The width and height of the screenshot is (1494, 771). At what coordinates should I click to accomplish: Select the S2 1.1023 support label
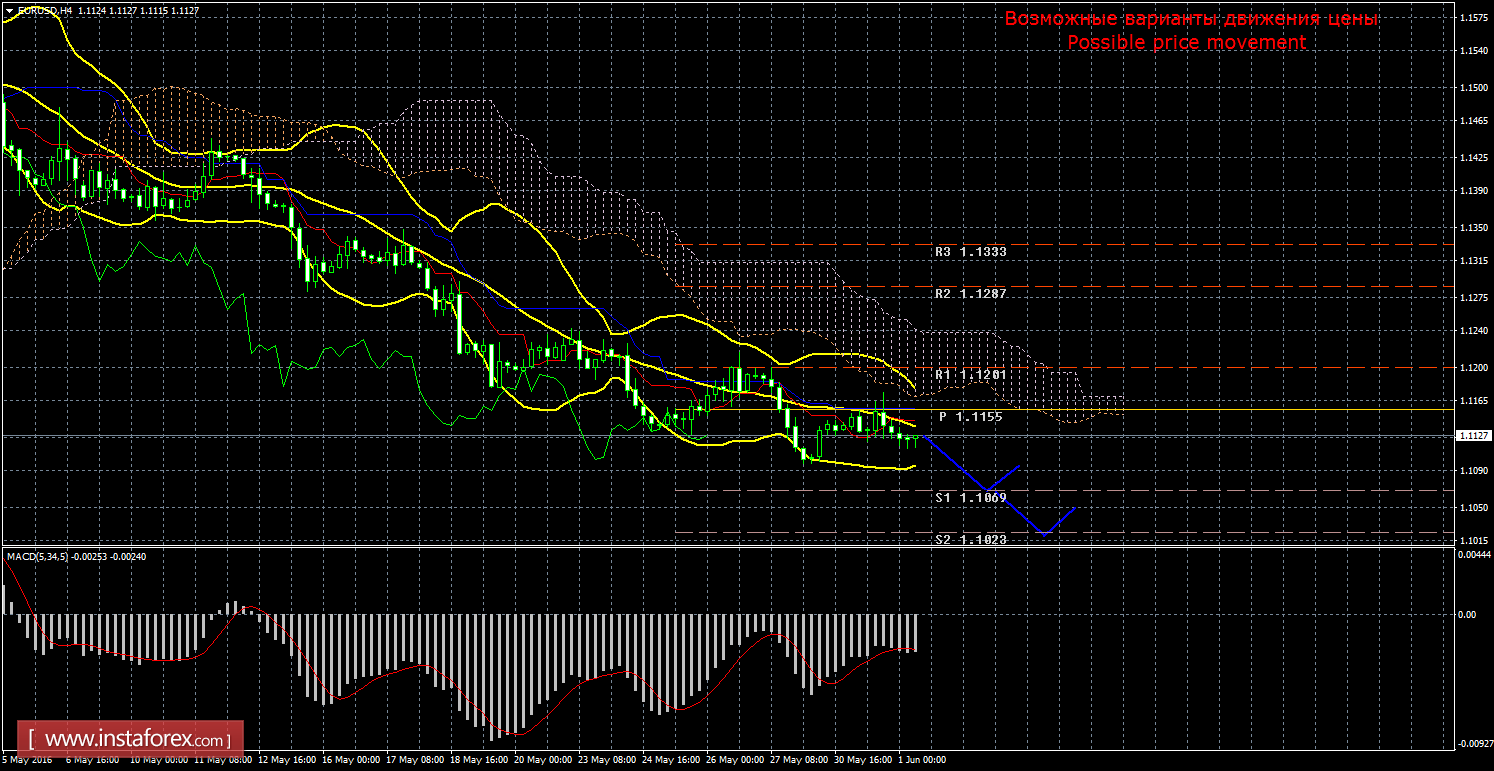point(970,539)
